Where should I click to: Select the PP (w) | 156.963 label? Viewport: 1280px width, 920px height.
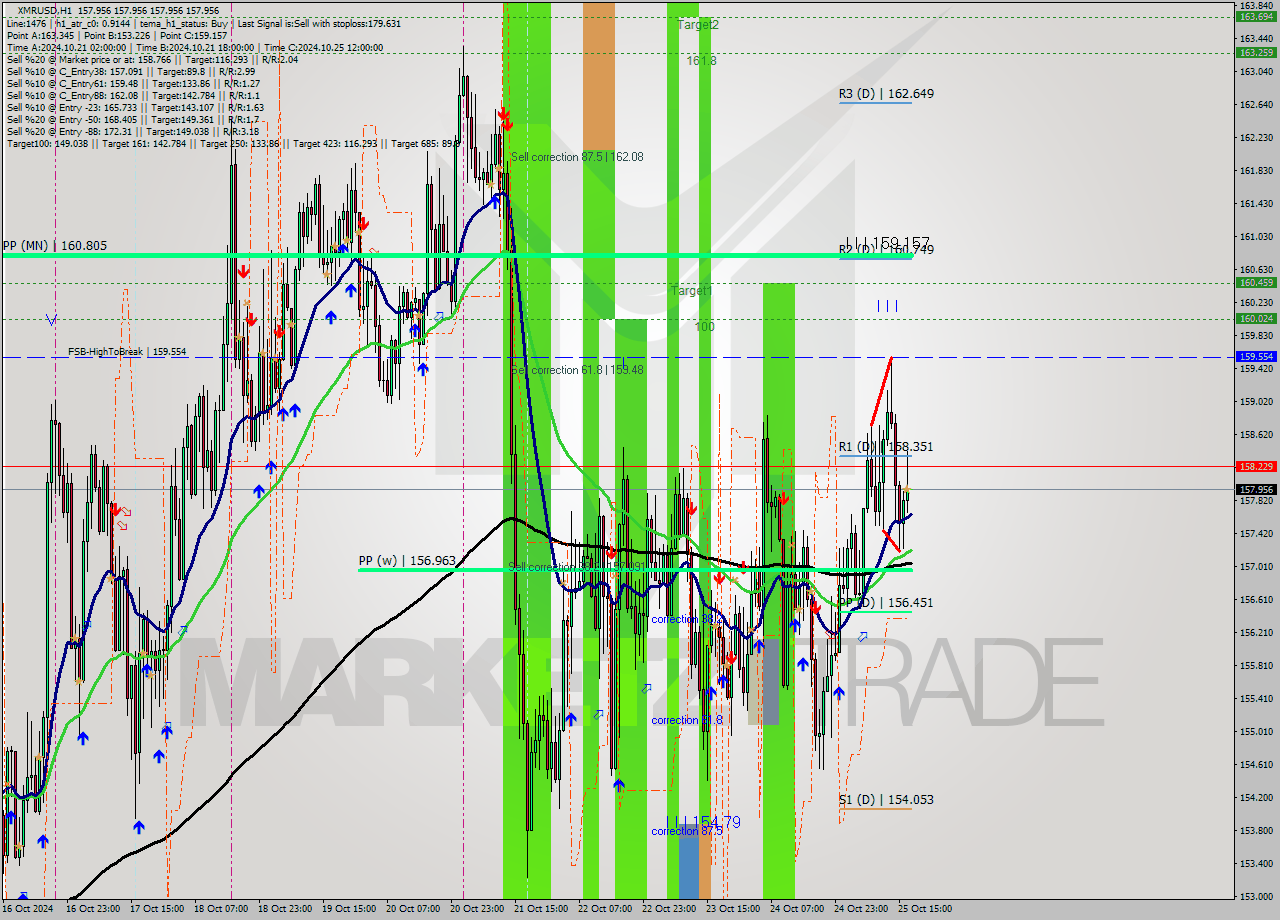pos(408,561)
